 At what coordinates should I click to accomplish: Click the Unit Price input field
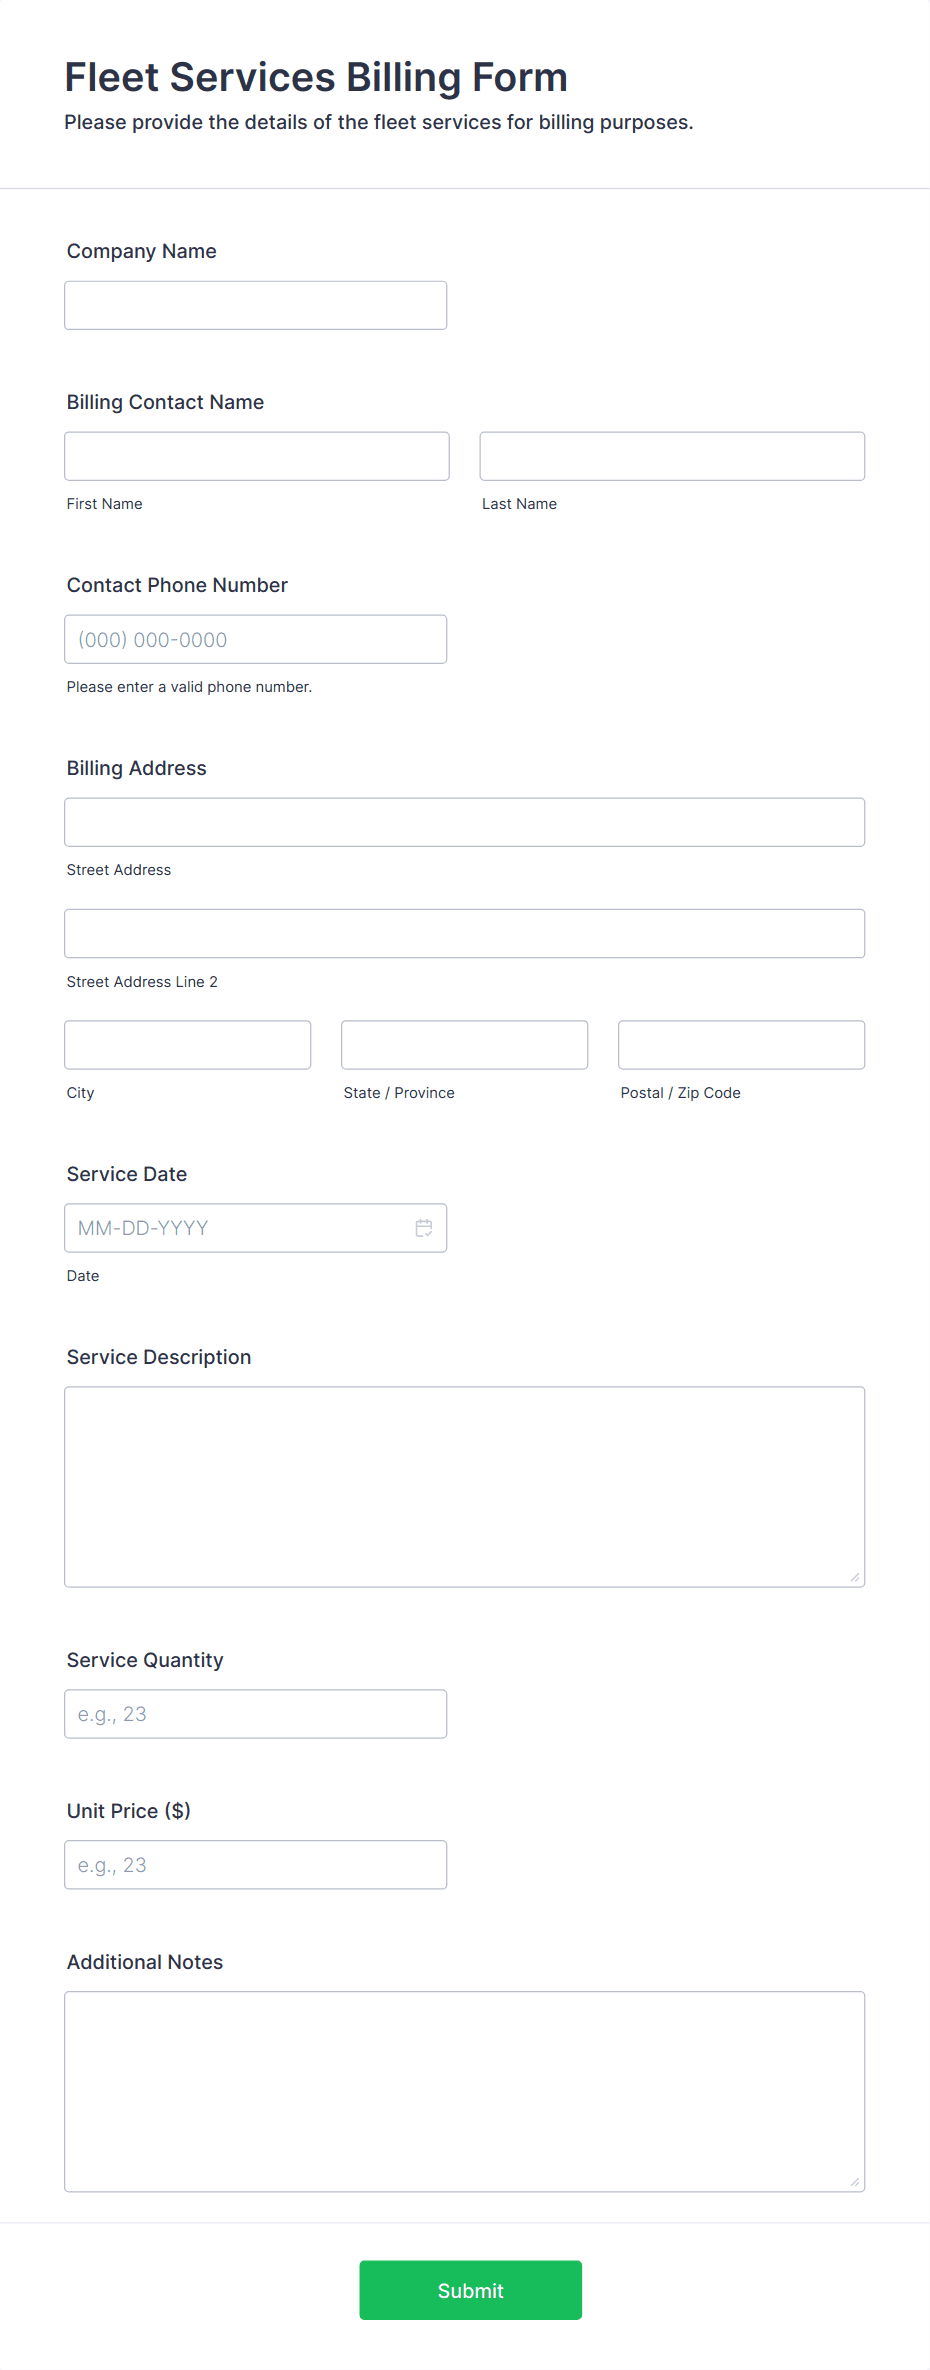[255, 1864]
